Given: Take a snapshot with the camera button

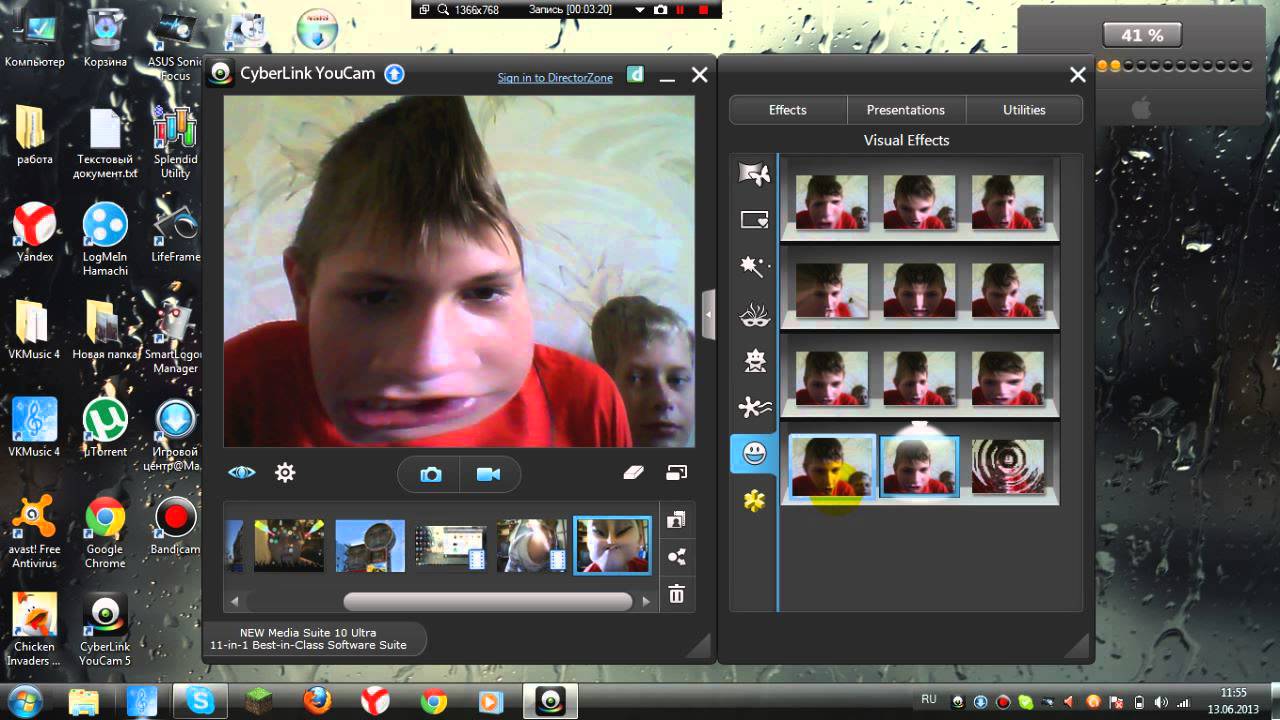Looking at the screenshot, I should click(x=430, y=474).
